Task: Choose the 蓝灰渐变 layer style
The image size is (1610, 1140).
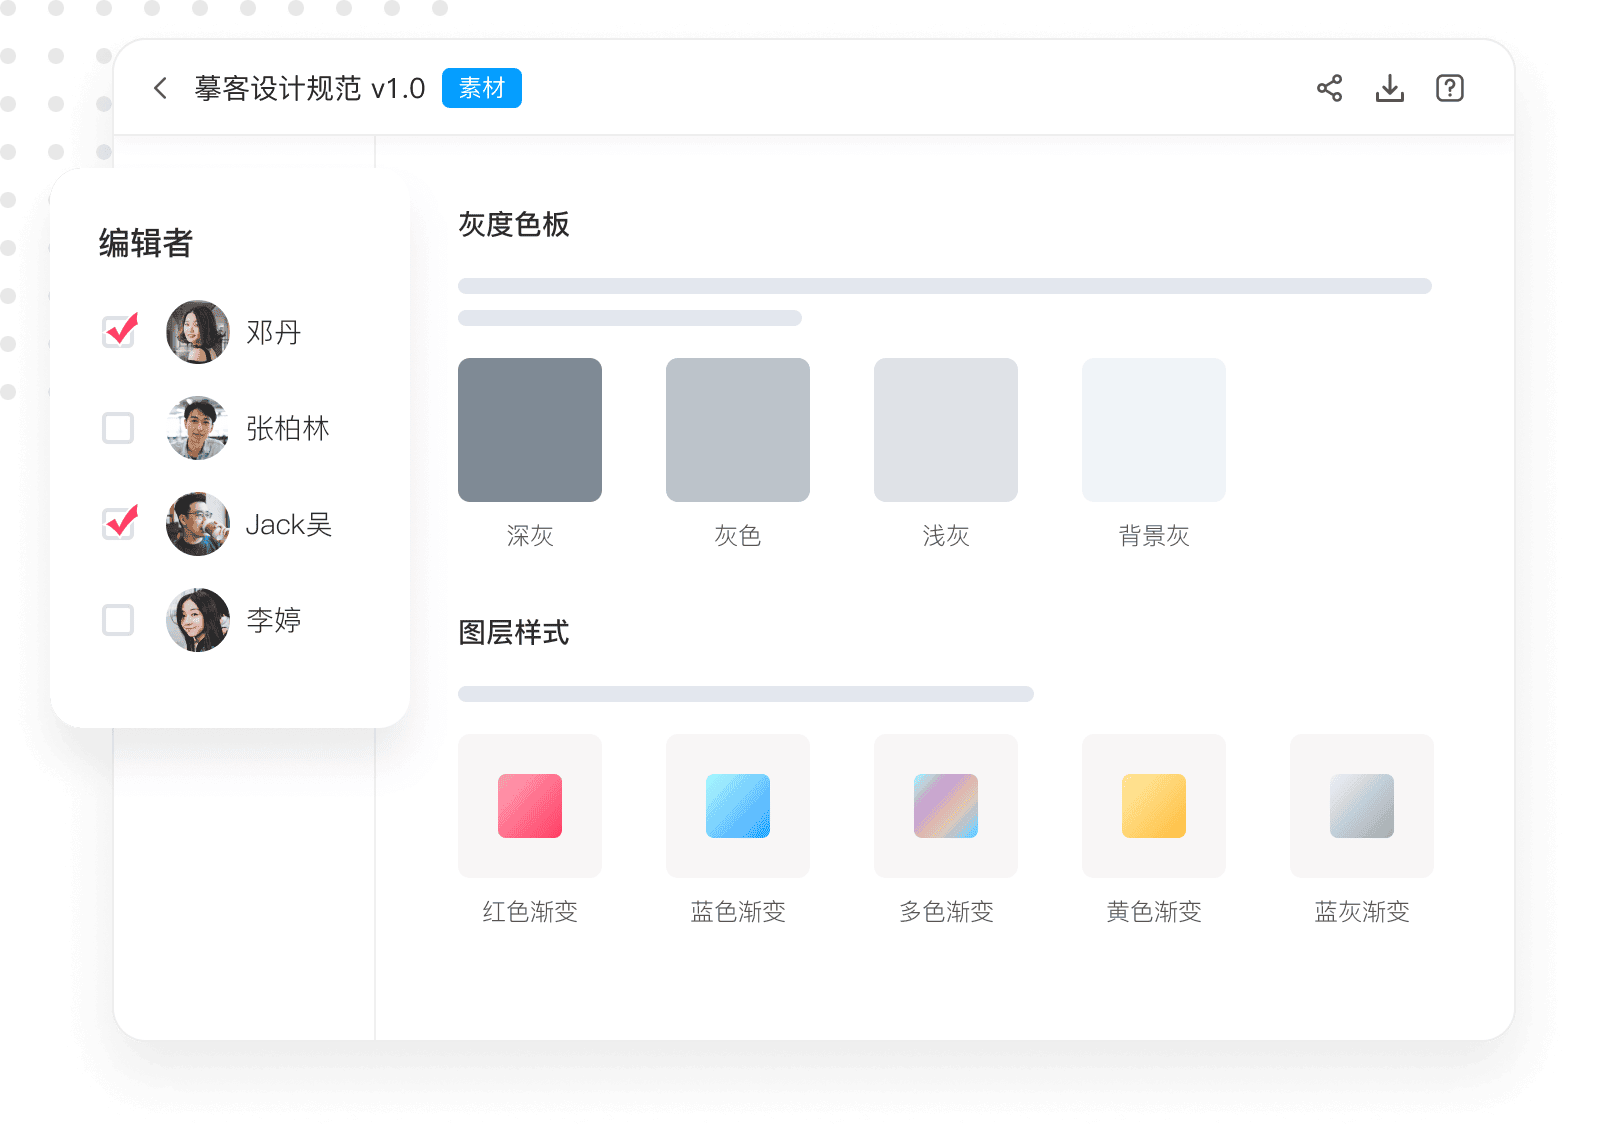Action: pos(1362,806)
